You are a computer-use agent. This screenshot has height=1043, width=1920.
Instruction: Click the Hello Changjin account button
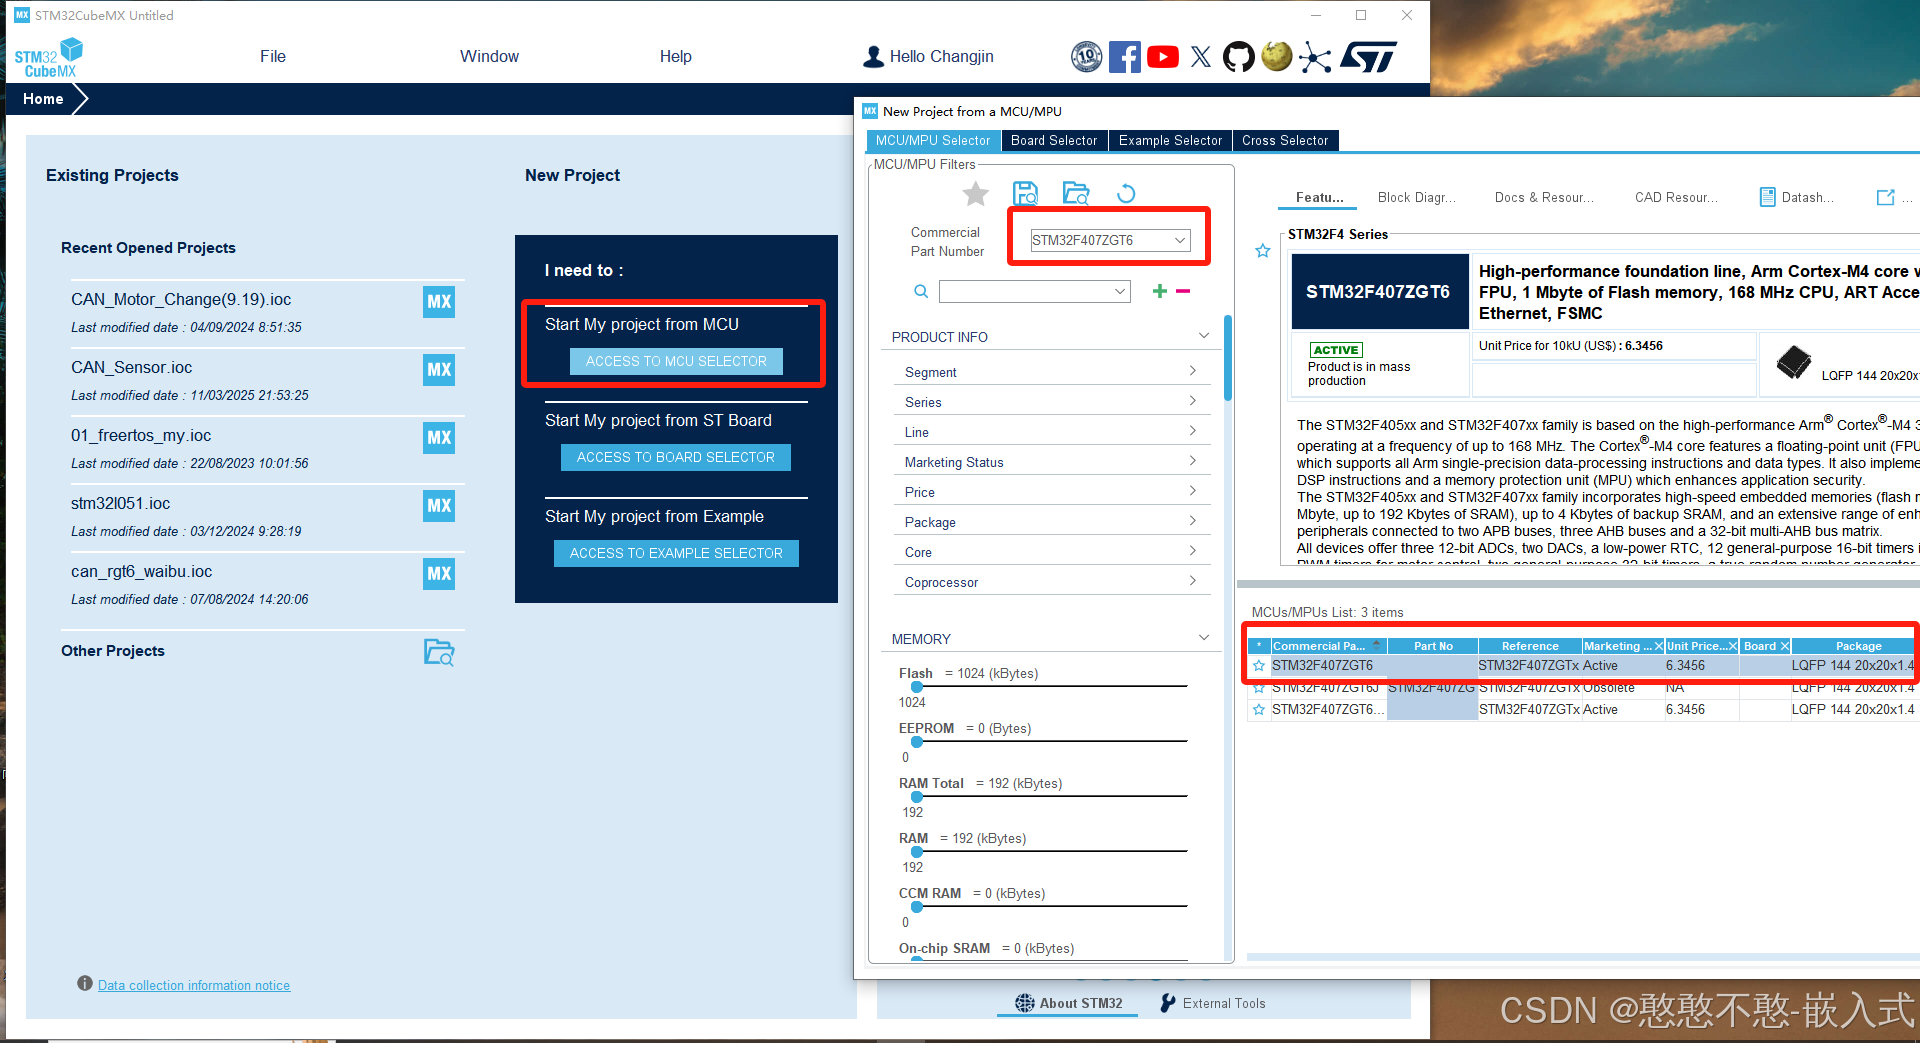coord(928,56)
